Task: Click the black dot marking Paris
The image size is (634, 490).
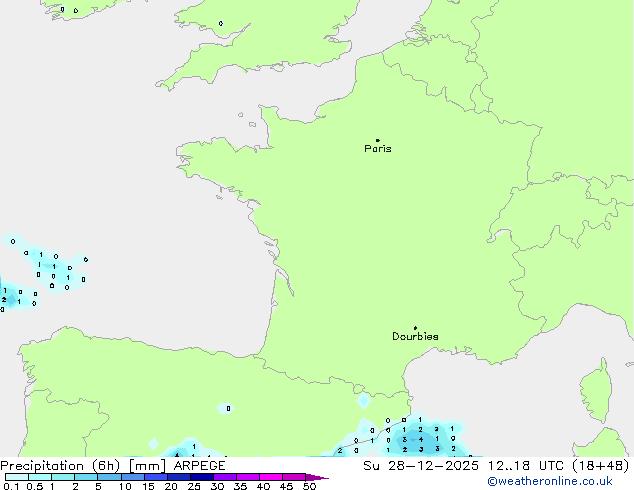Action: (x=378, y=140)
